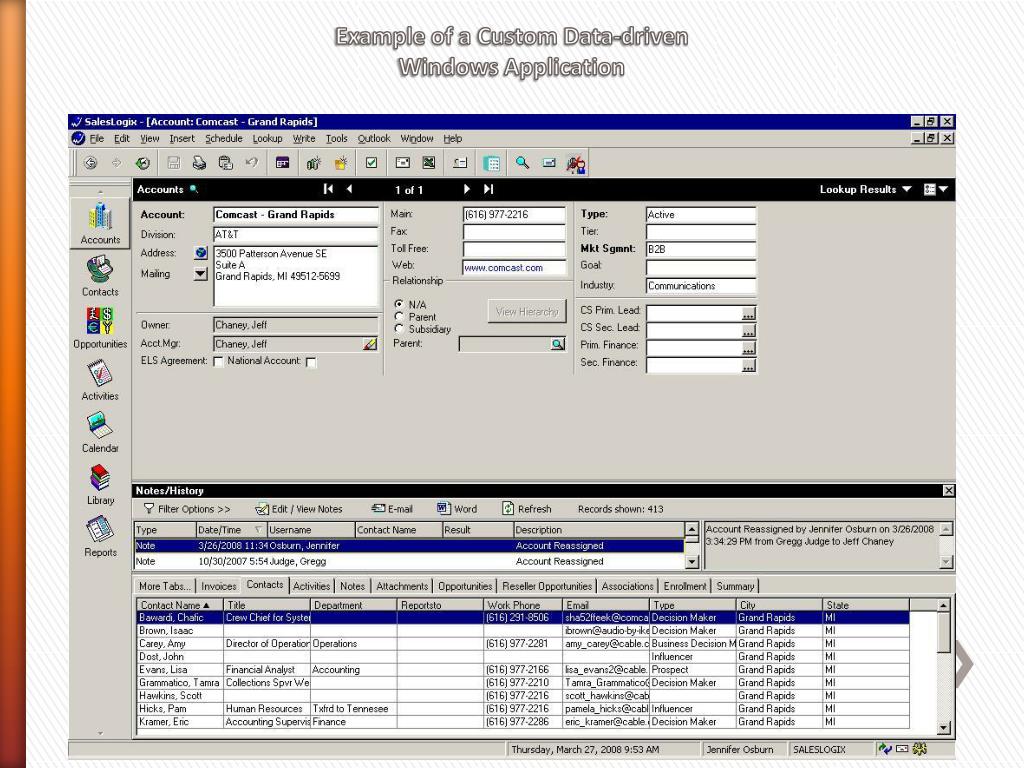Open the CS Prim. Lead ellipsis picker

pos(748,314)
